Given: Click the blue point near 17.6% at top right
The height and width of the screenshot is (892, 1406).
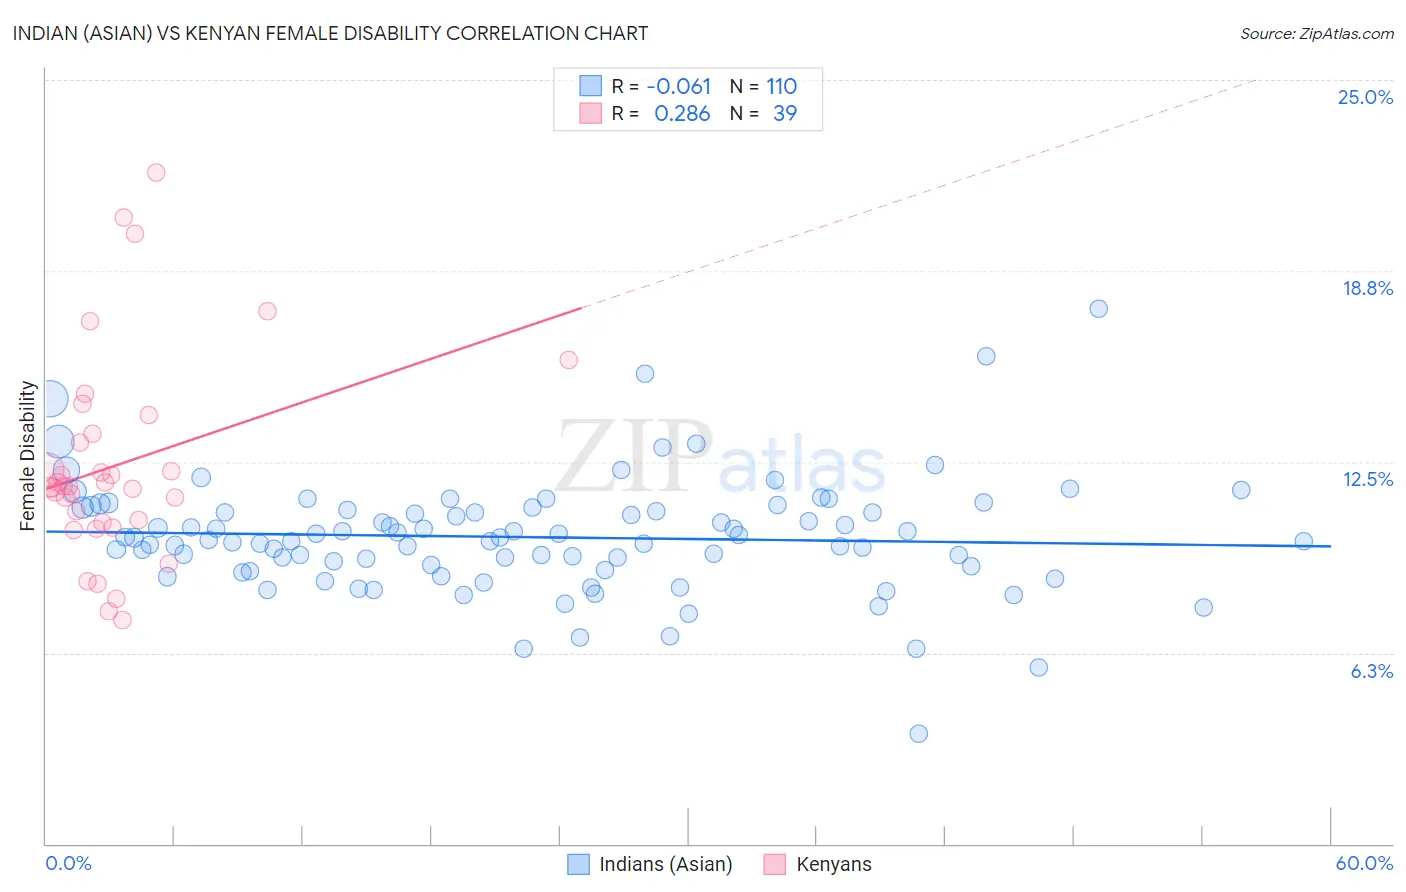Looking at the screenshot, I should click(x=1099, y=308).
